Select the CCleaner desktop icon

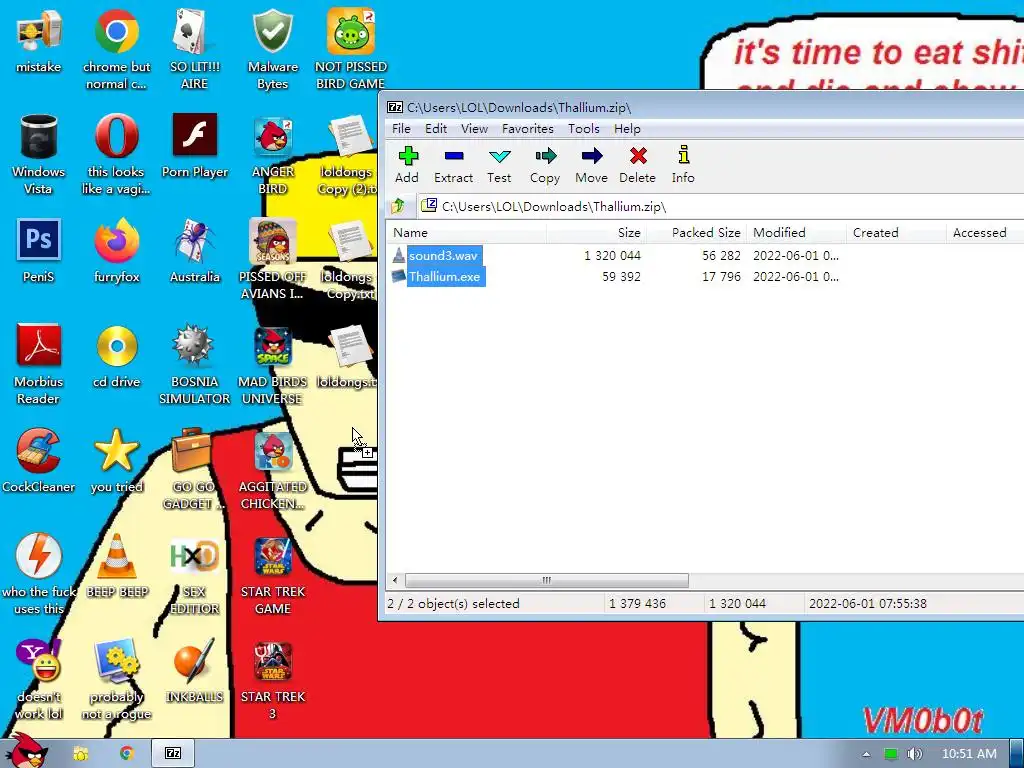click(x=38, y=460)
